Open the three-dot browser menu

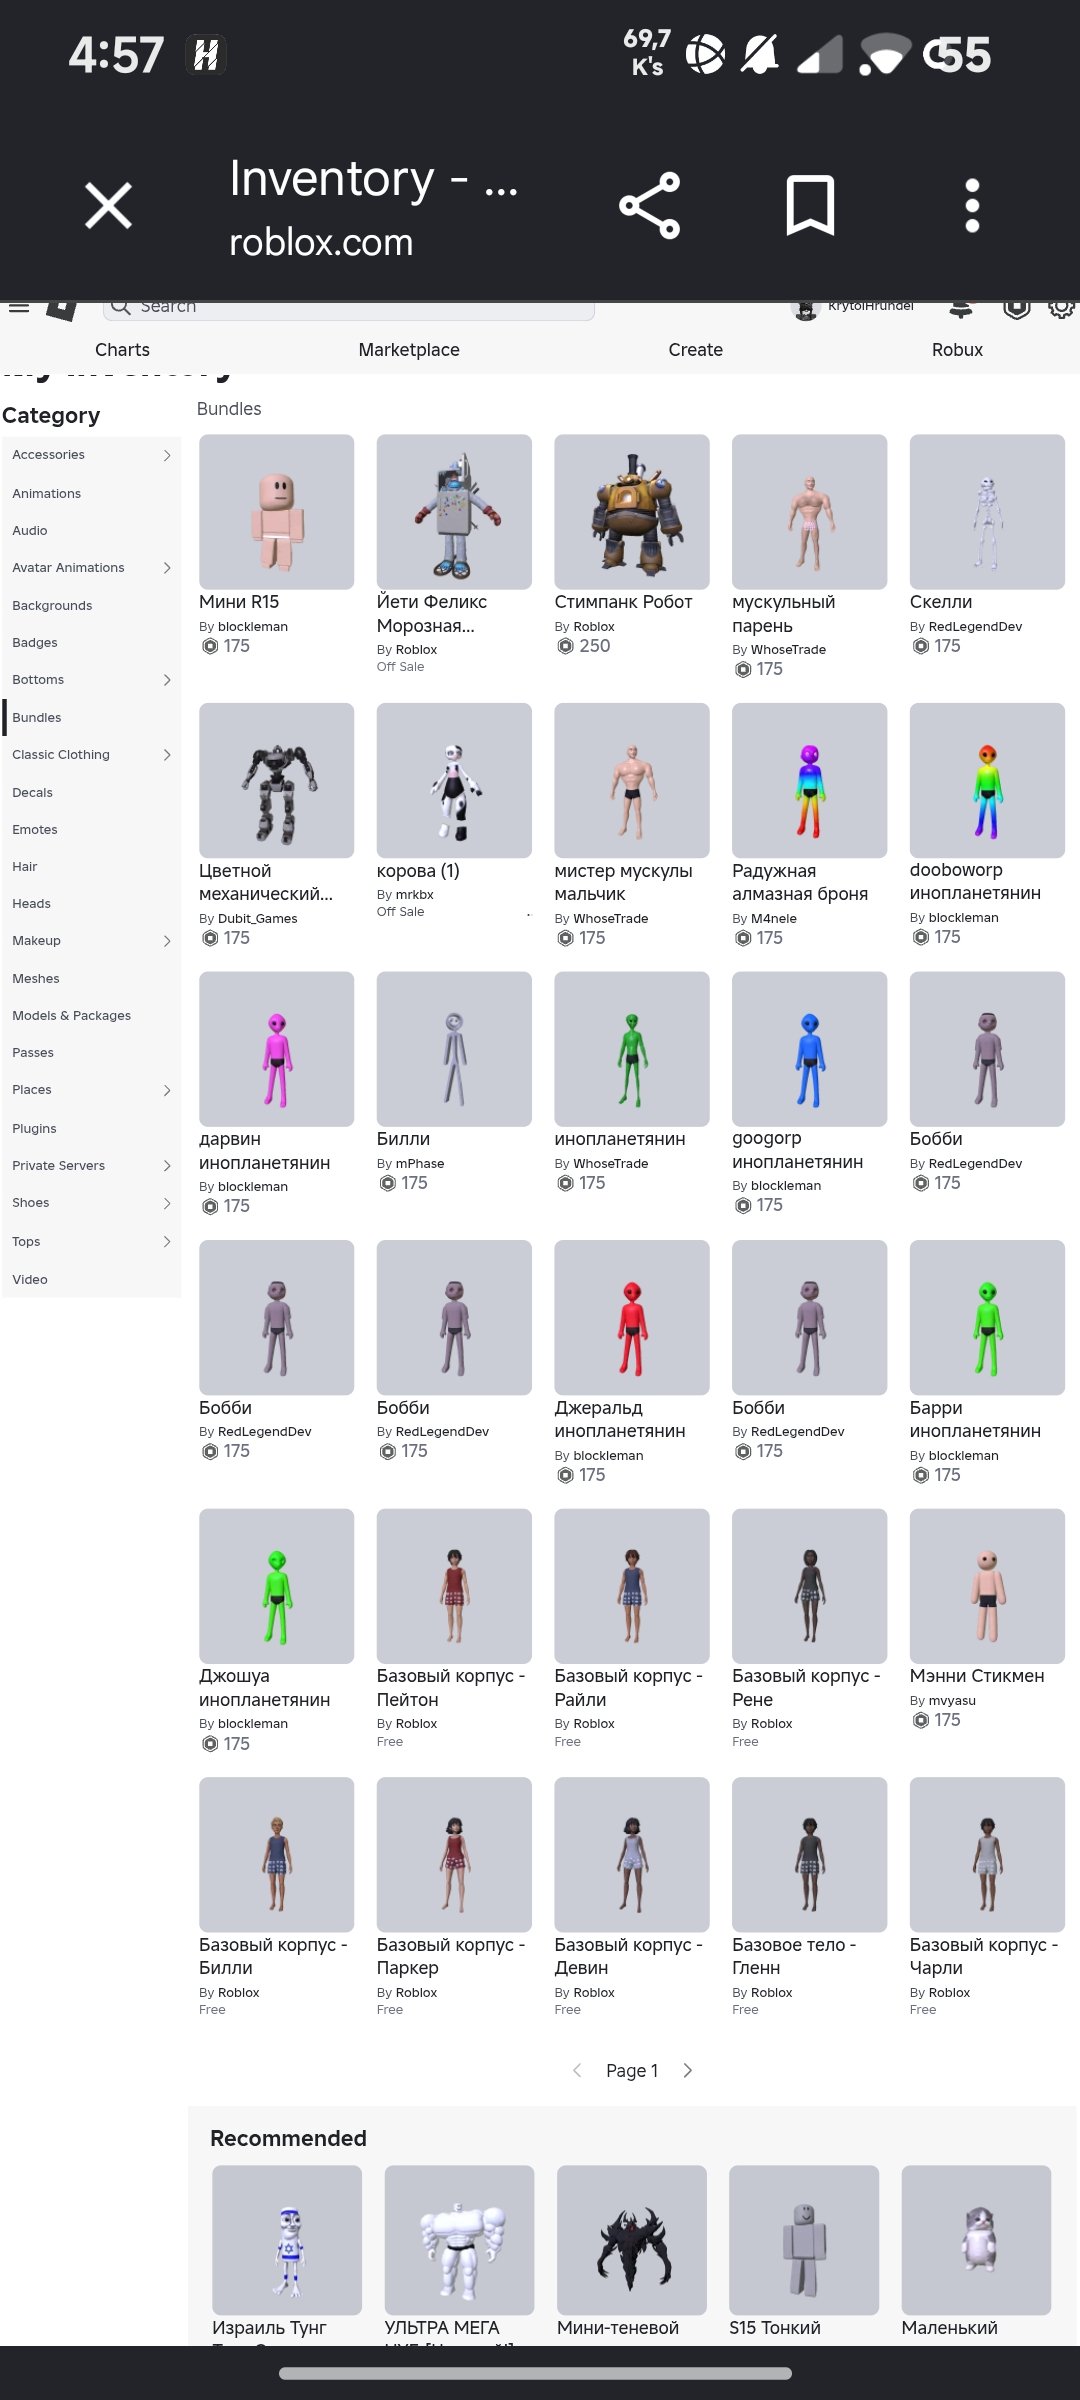(972, 206)
